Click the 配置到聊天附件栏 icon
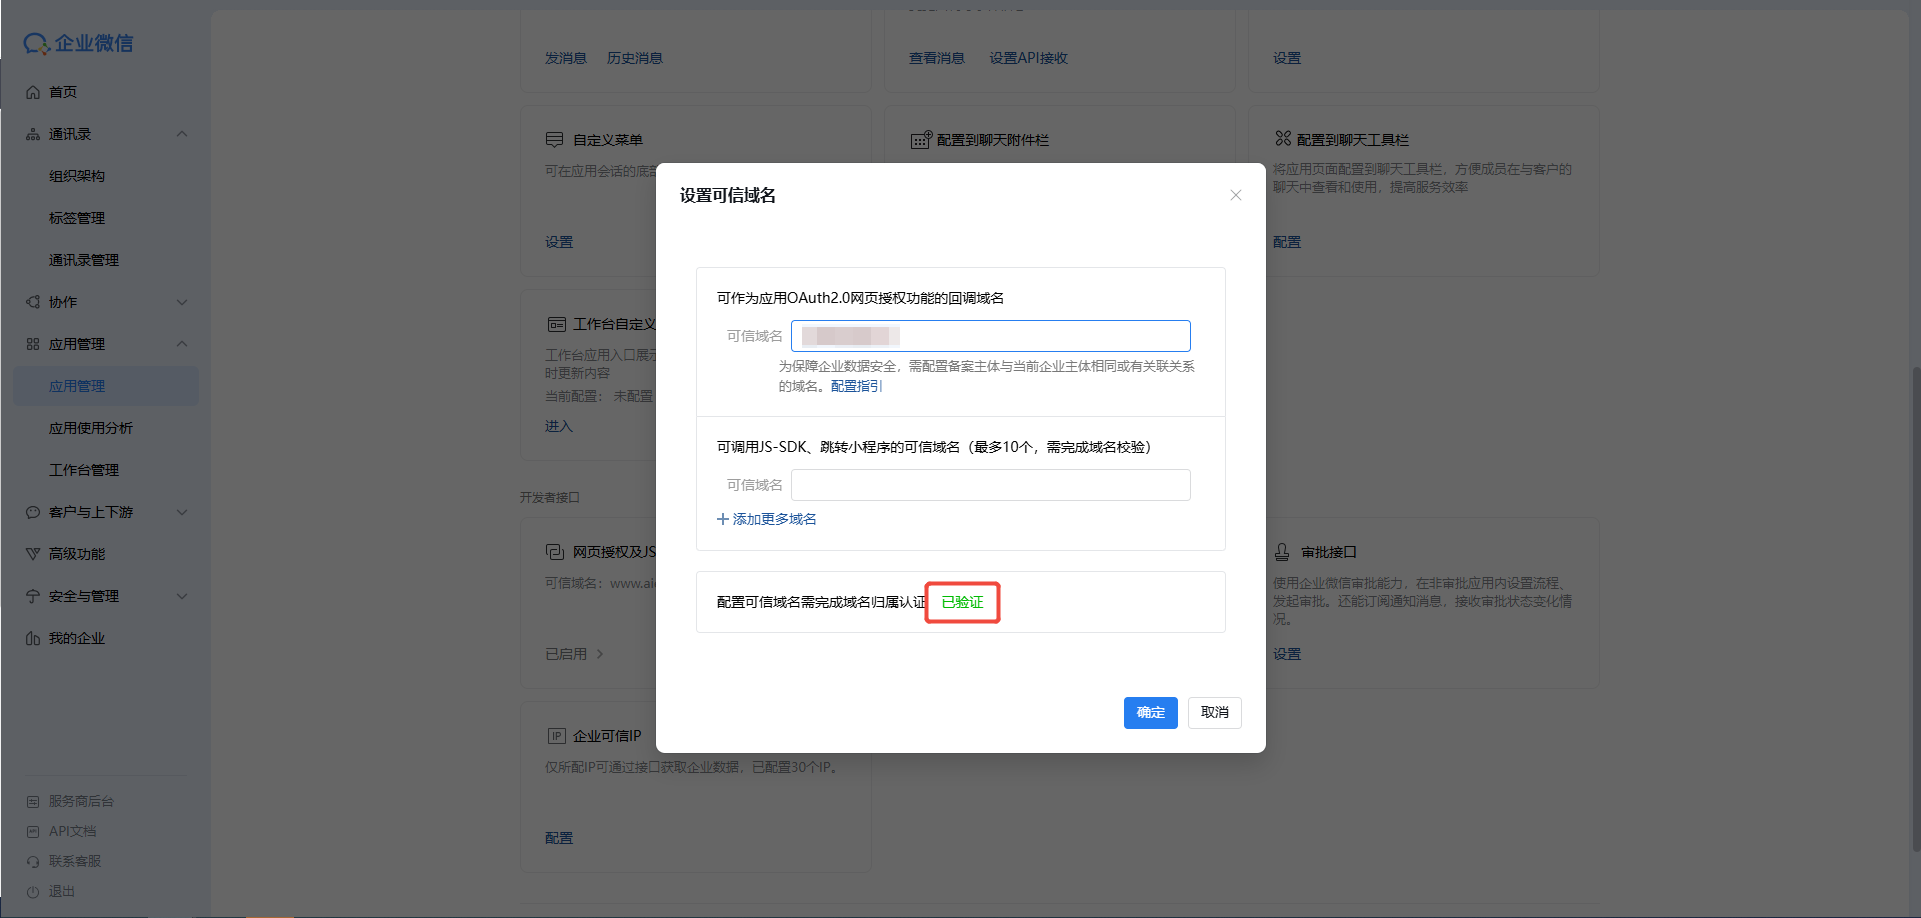1921x918 pixels. point(921,140)
